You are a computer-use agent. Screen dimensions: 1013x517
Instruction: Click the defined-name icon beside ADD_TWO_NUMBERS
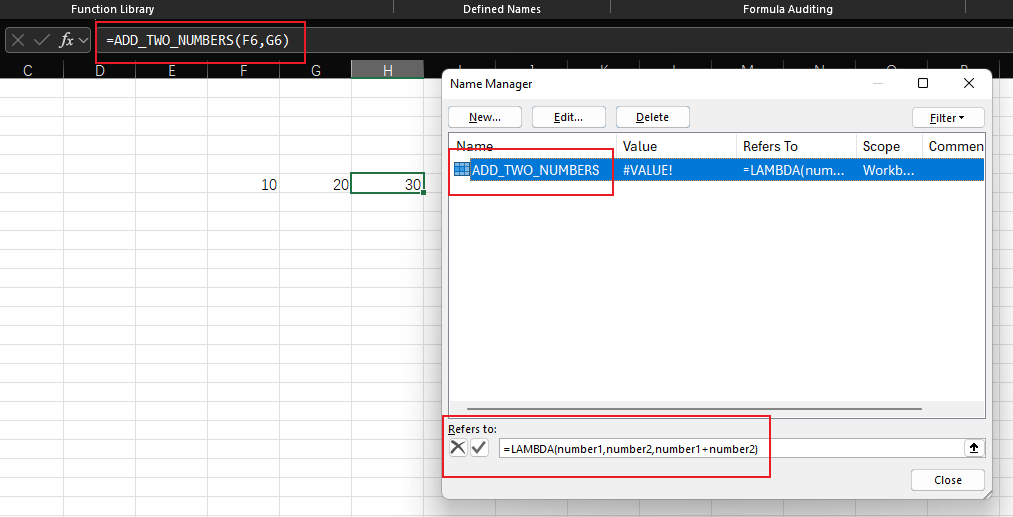pos(461,170)
